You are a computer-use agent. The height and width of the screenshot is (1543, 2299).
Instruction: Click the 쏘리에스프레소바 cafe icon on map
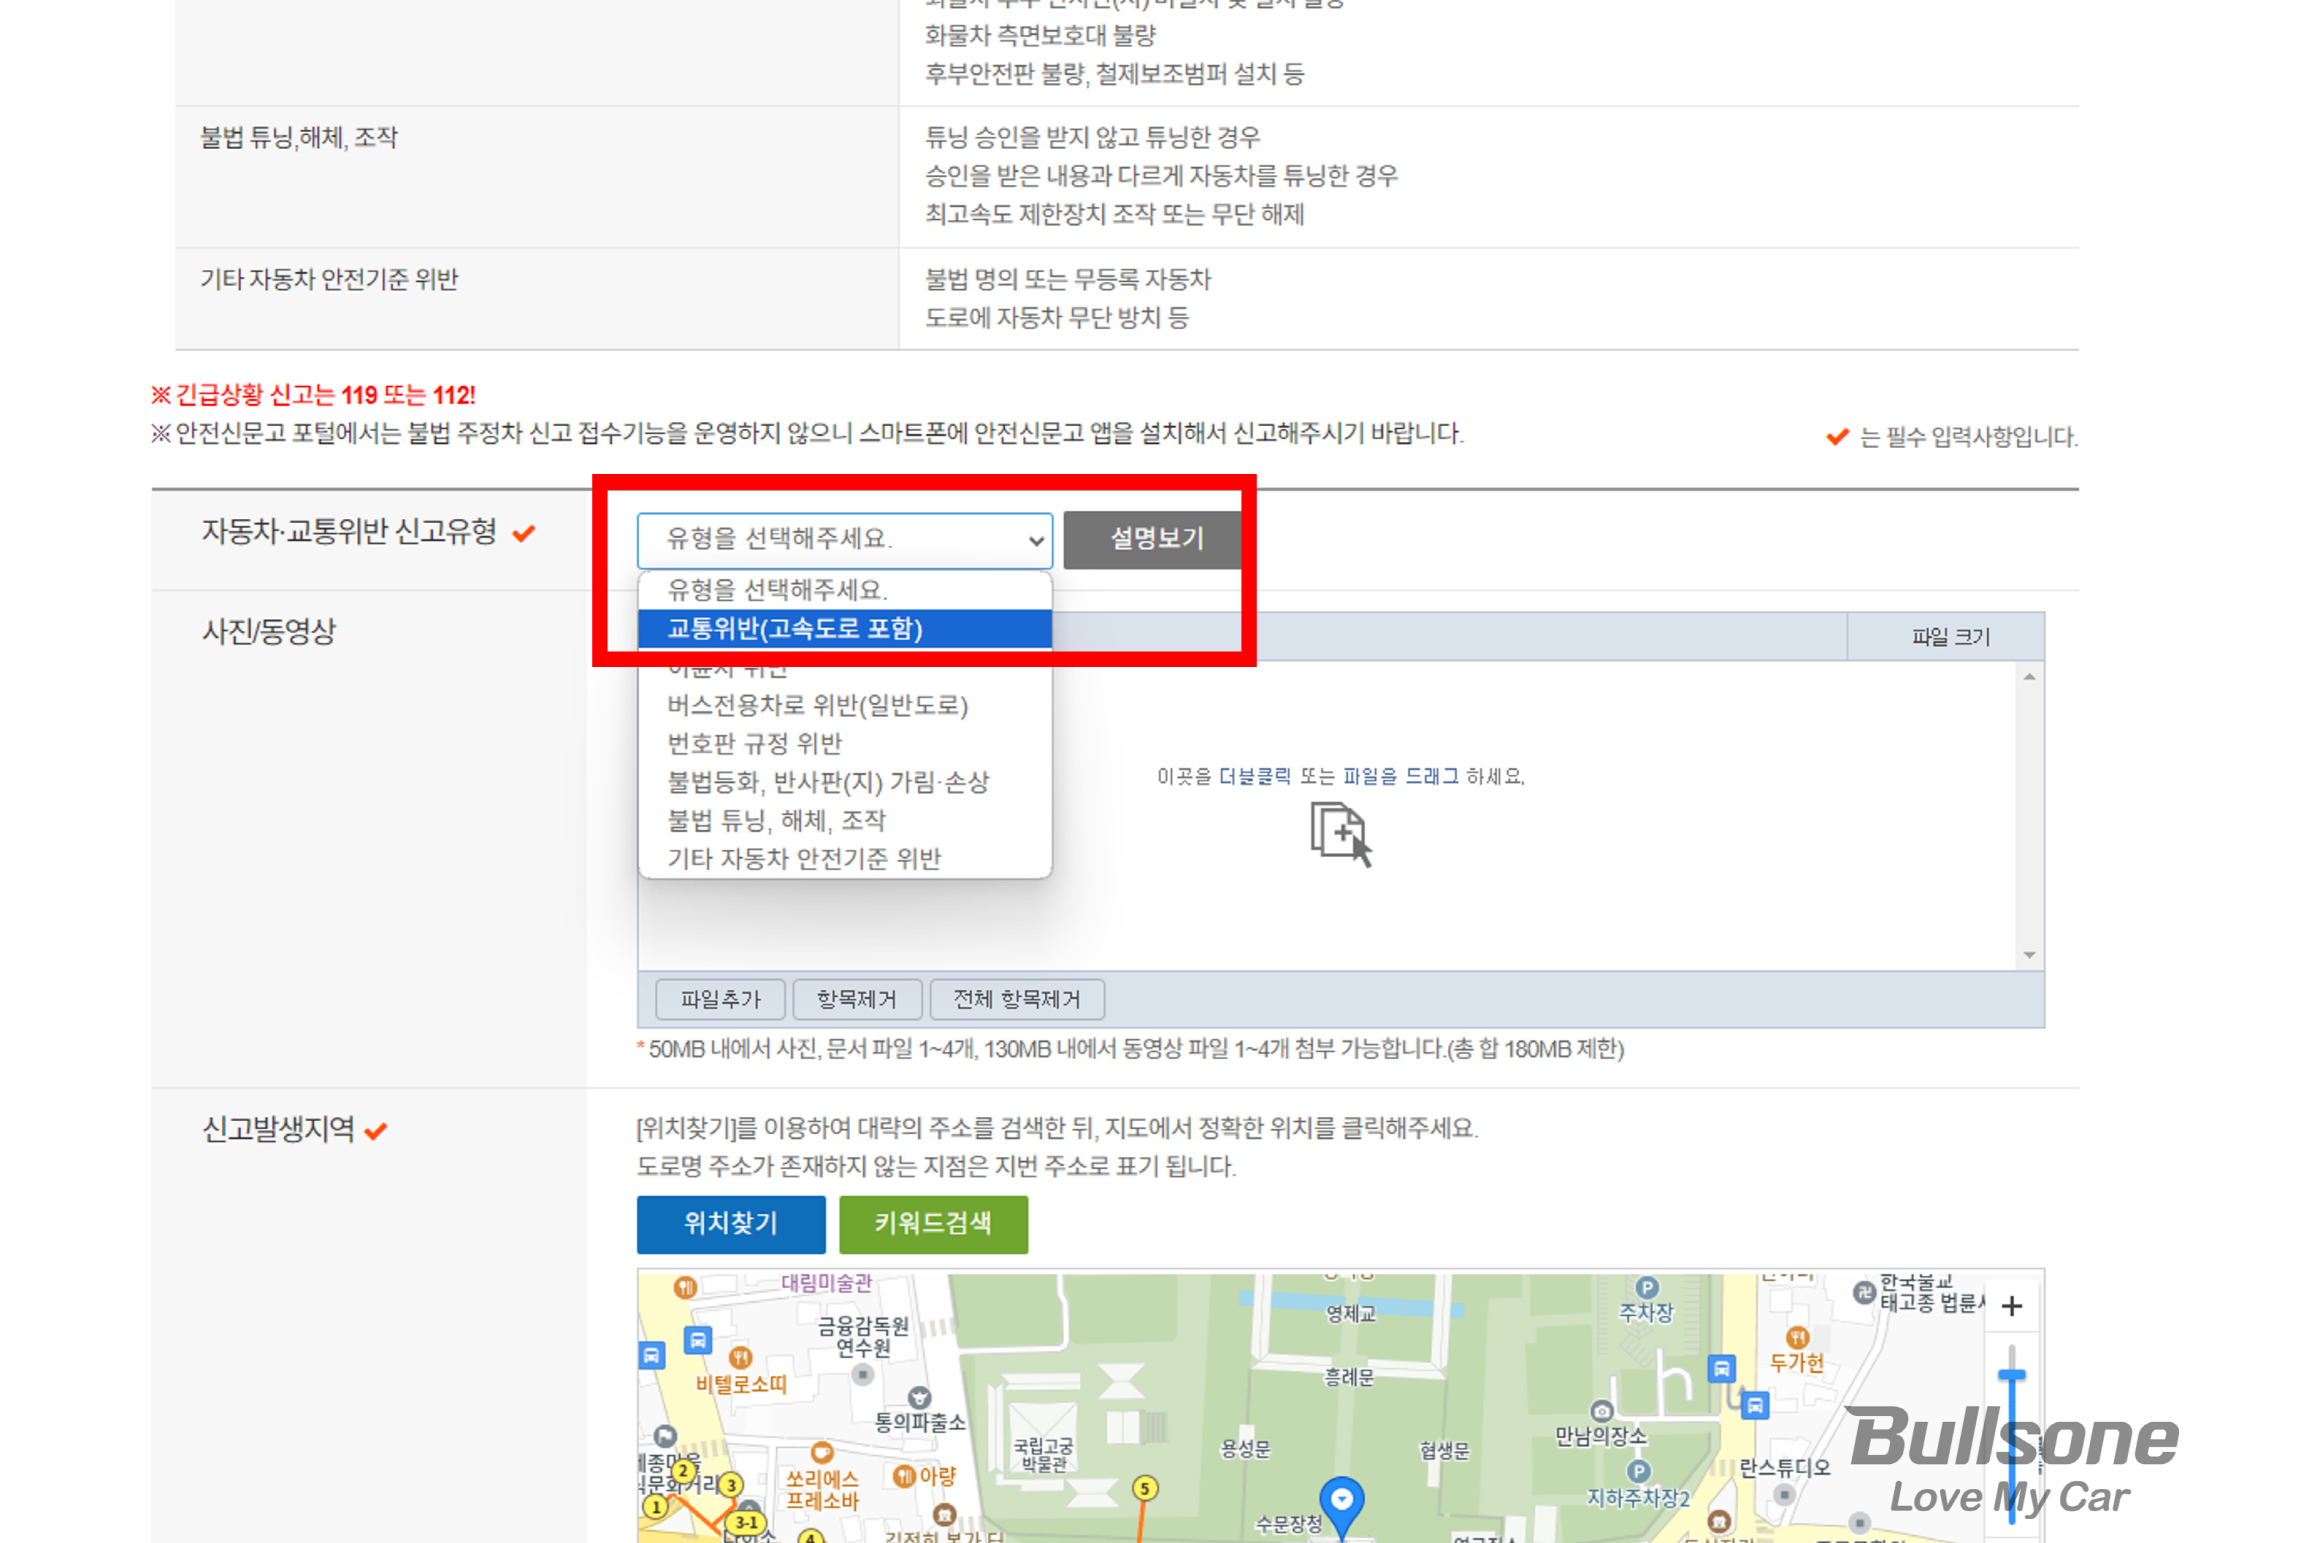[x=821, y=1452]
